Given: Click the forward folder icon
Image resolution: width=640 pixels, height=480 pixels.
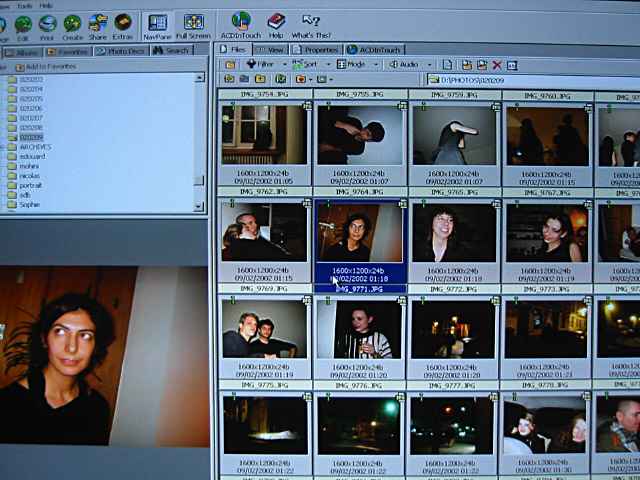Looking at the screenshot, I should [x=244, y=79].
